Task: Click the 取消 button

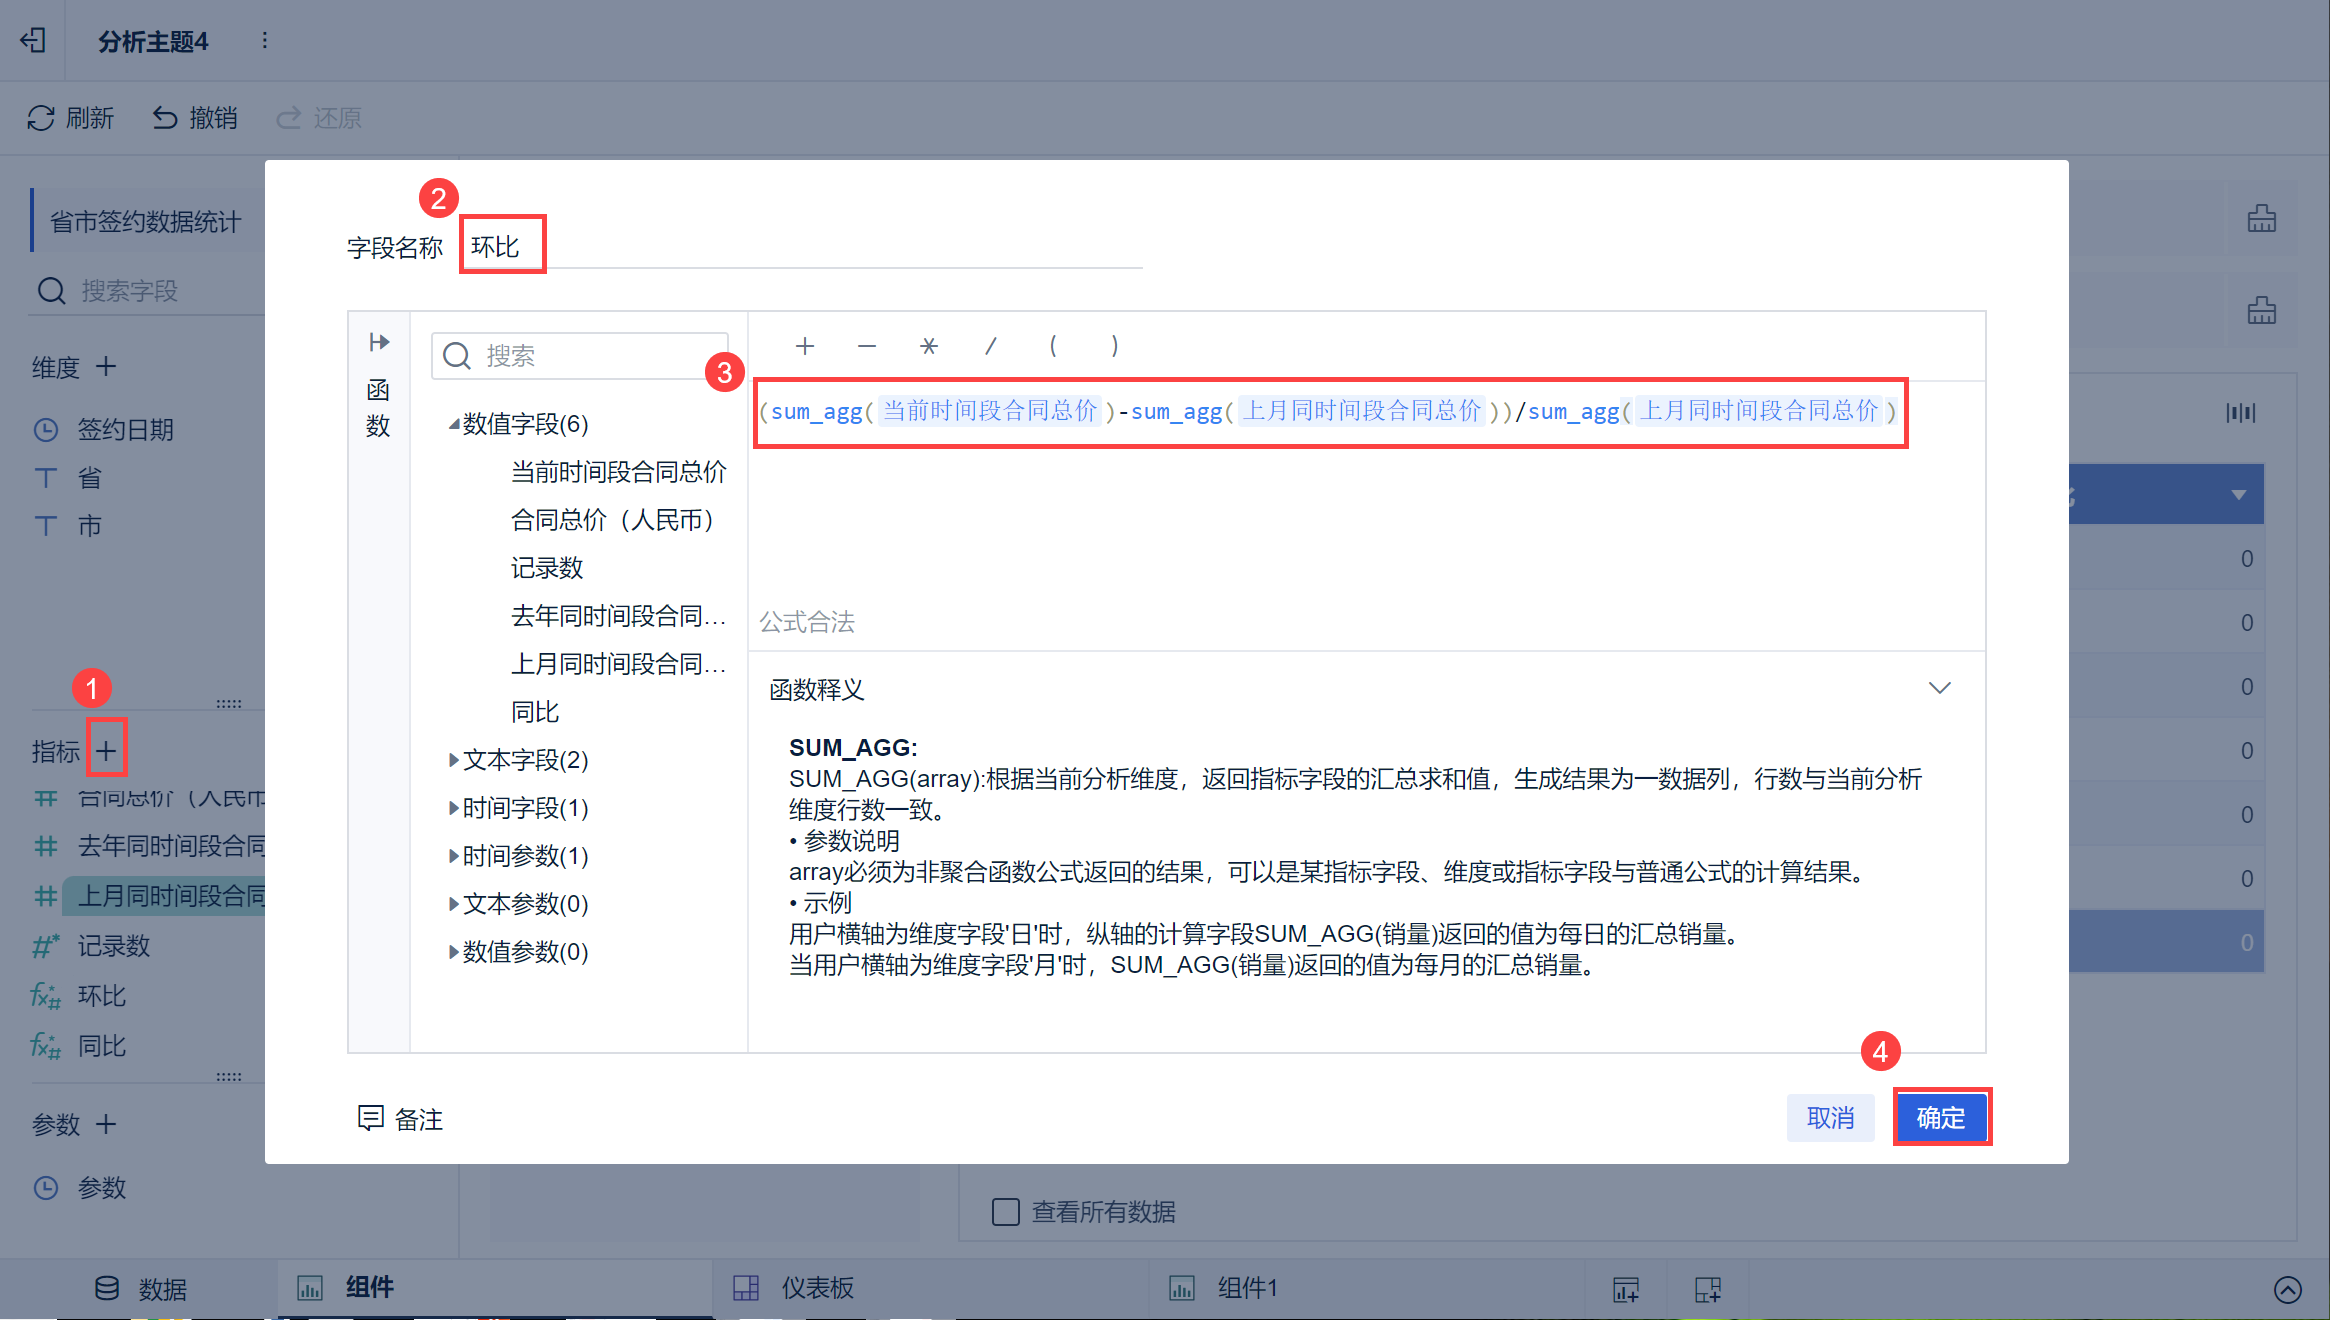Action: [x=1831, y=1117]
